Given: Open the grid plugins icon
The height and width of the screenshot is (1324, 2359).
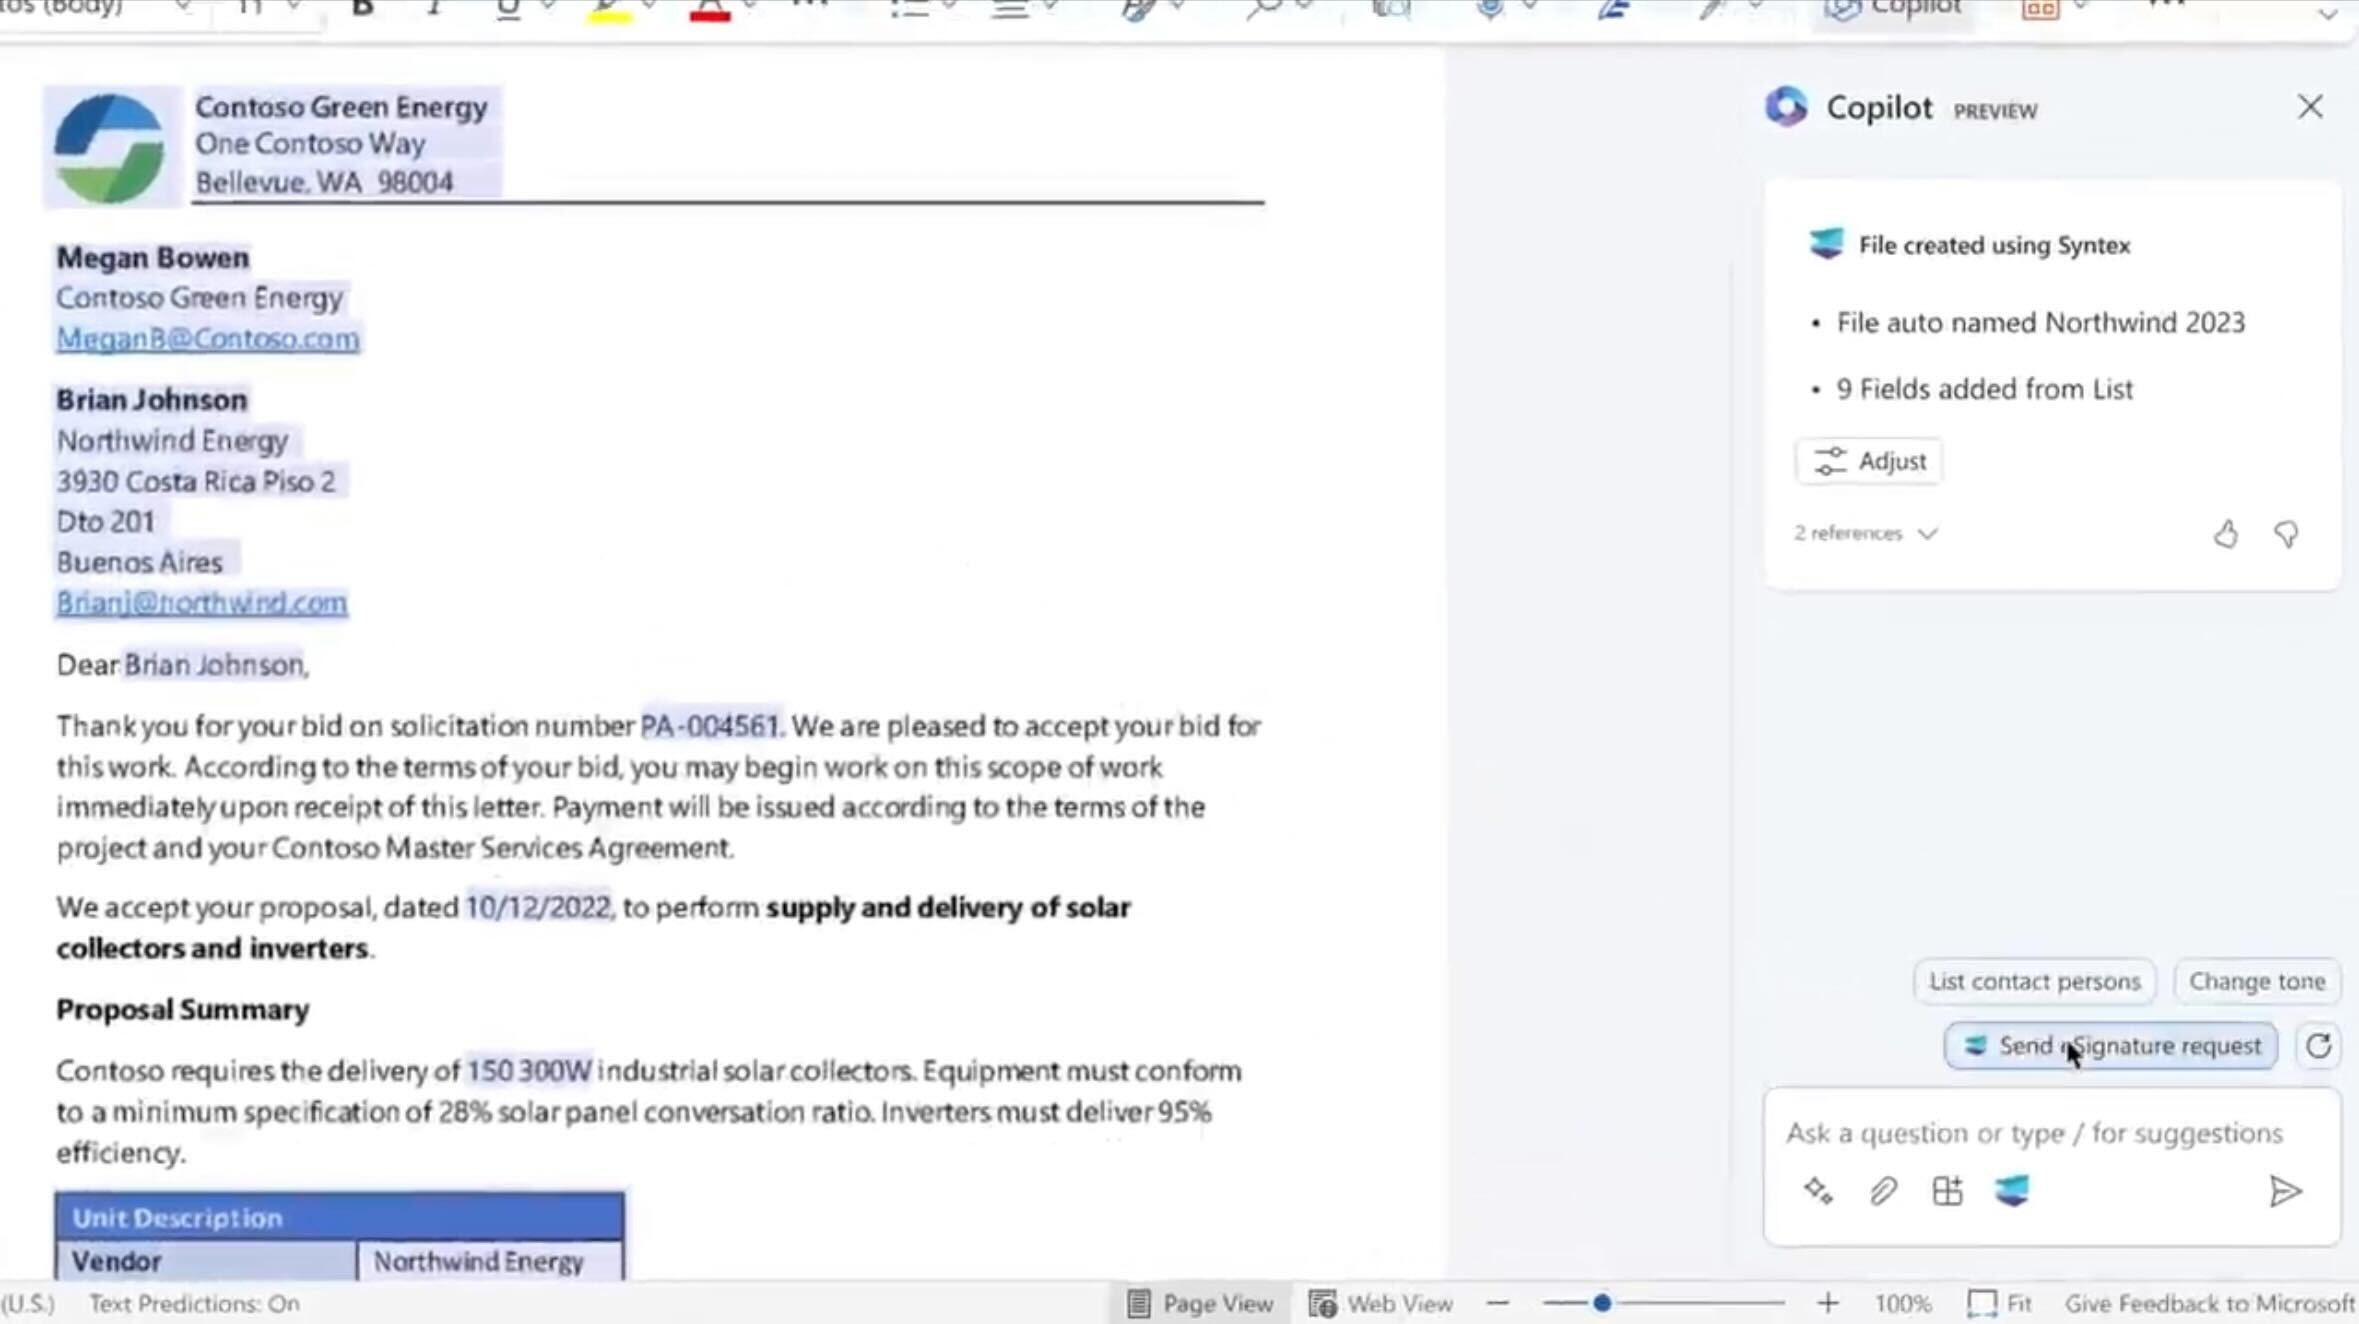Looking at the screenshot, I should click(1947, 1190).
